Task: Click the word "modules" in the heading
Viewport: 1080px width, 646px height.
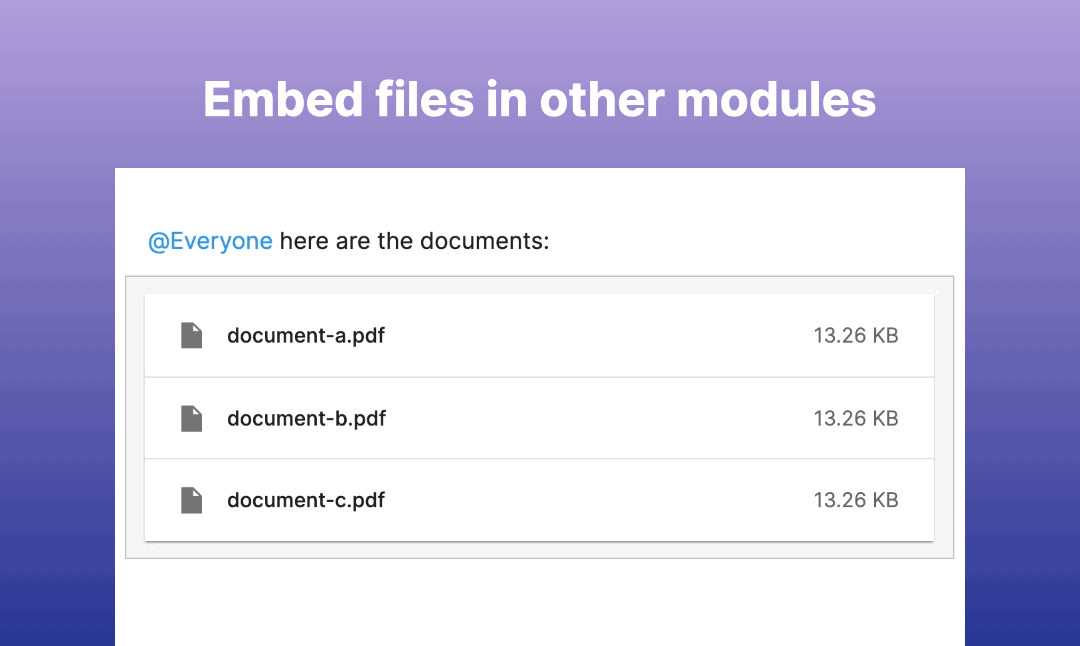Action: click(776, 100)
